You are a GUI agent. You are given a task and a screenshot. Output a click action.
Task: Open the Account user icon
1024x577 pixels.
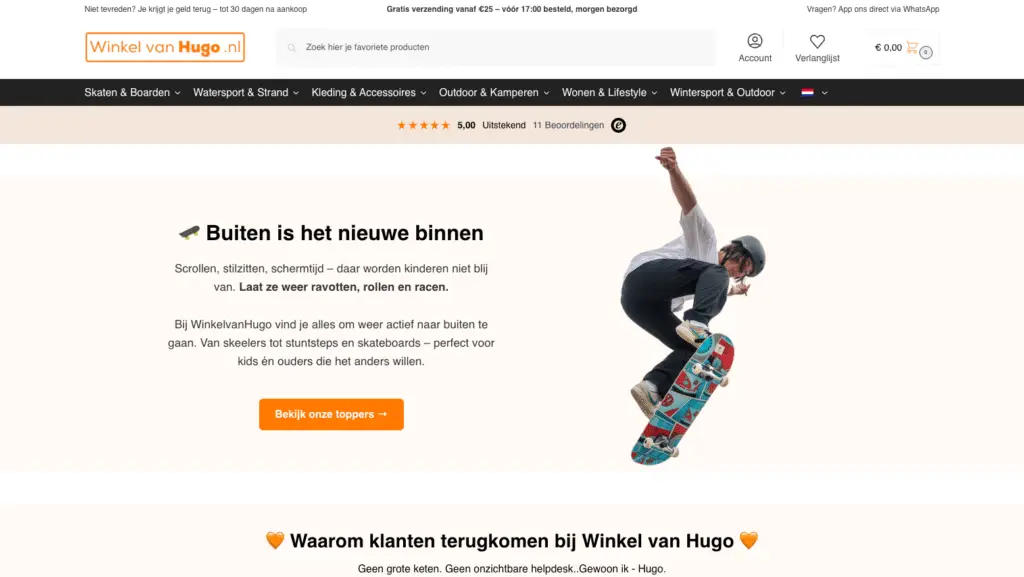click(755, 40)
